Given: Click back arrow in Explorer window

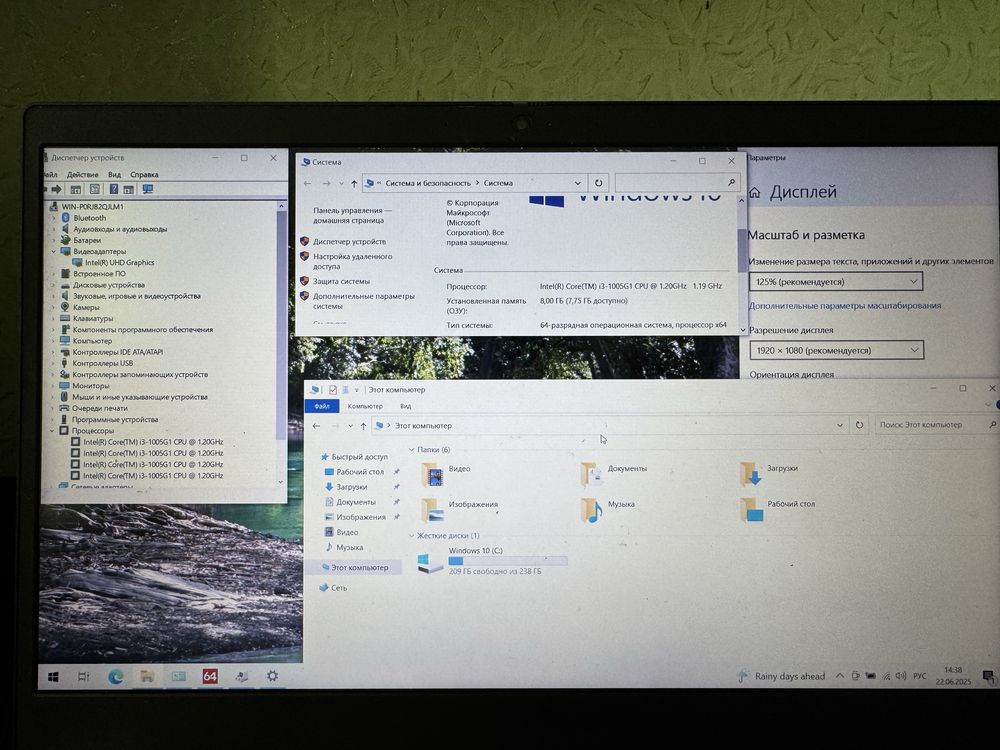Looking at the screenshot, I should click(316, 426).
